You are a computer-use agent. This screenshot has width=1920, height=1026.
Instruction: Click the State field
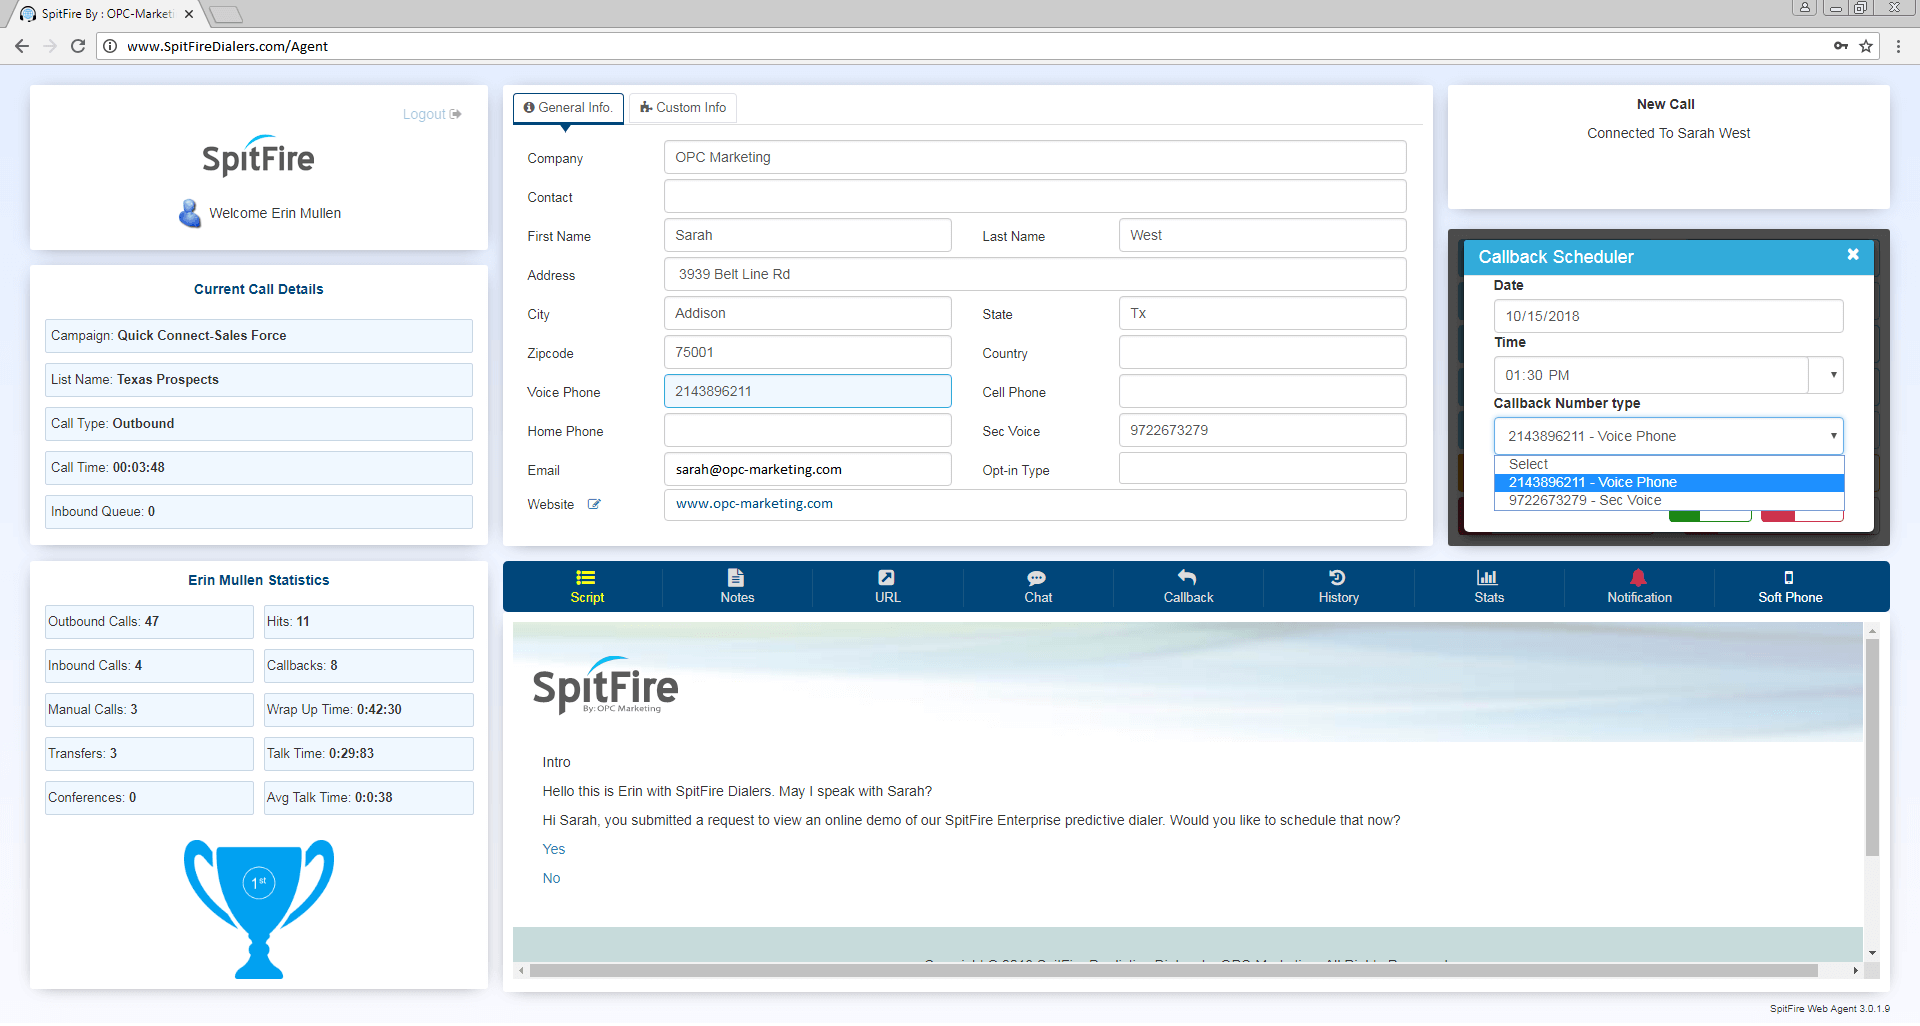point(1262,313)
